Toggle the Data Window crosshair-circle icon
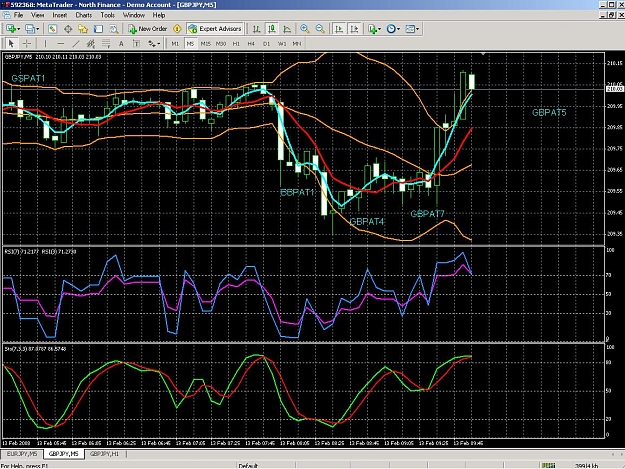 pos(68,29)
